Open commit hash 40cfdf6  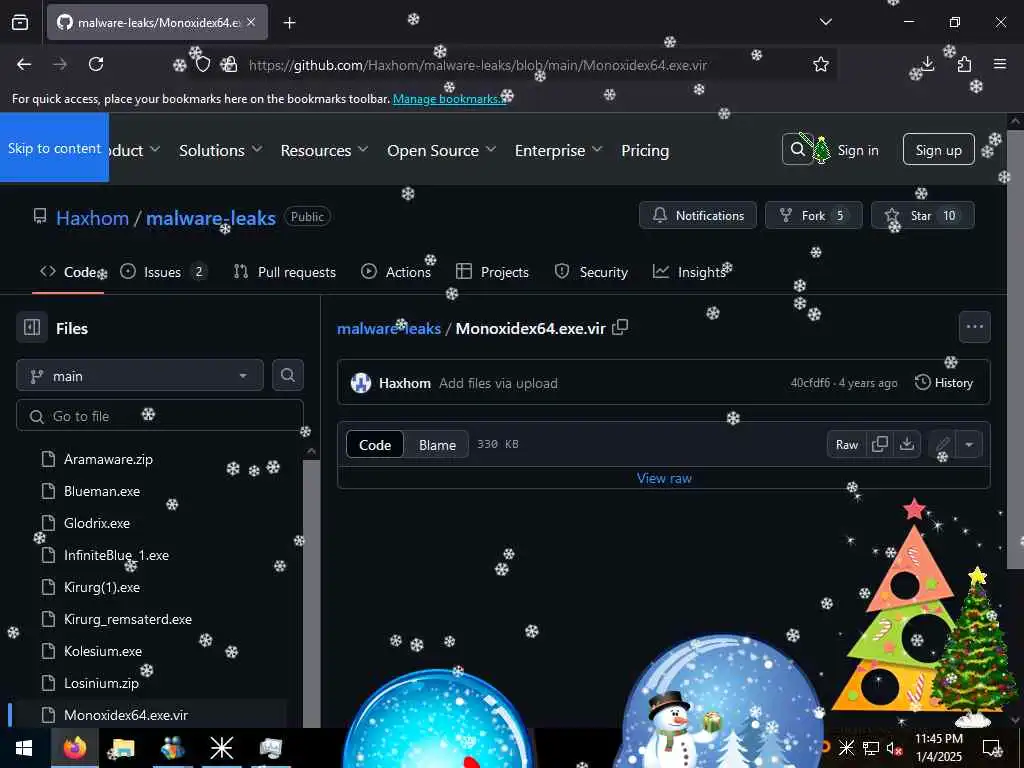(810, 383)
